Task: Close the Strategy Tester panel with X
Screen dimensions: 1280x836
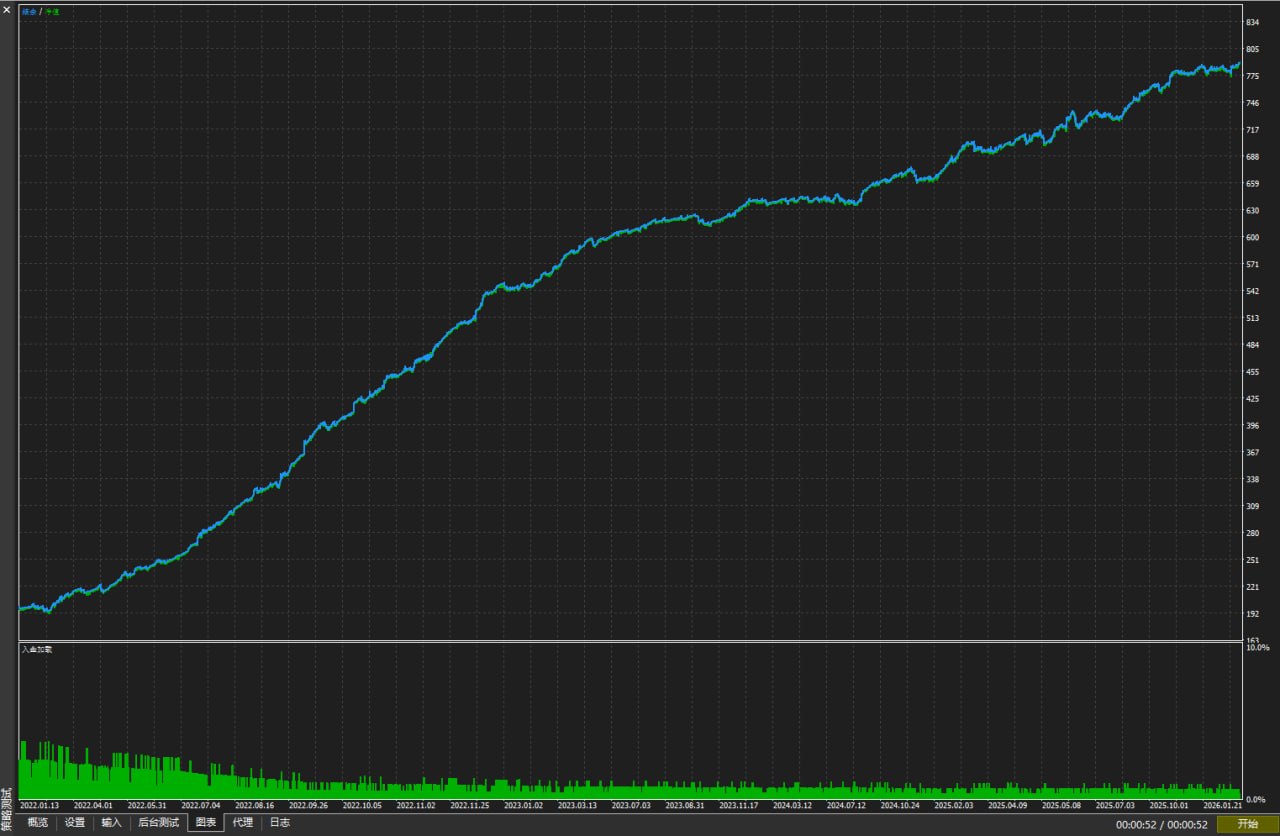Action: pos(7,9)
